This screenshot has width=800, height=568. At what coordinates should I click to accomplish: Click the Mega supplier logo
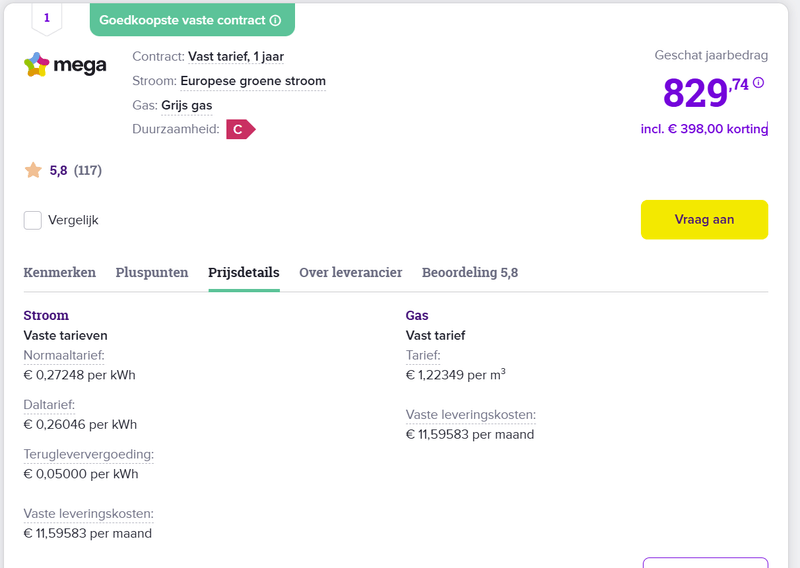click(x=65, y=66)
